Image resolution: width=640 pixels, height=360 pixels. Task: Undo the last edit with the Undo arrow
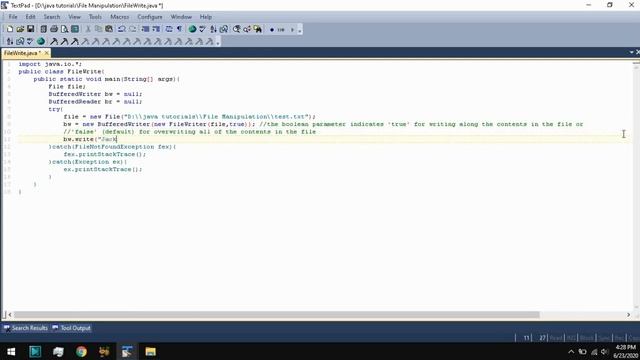point(122,29)
